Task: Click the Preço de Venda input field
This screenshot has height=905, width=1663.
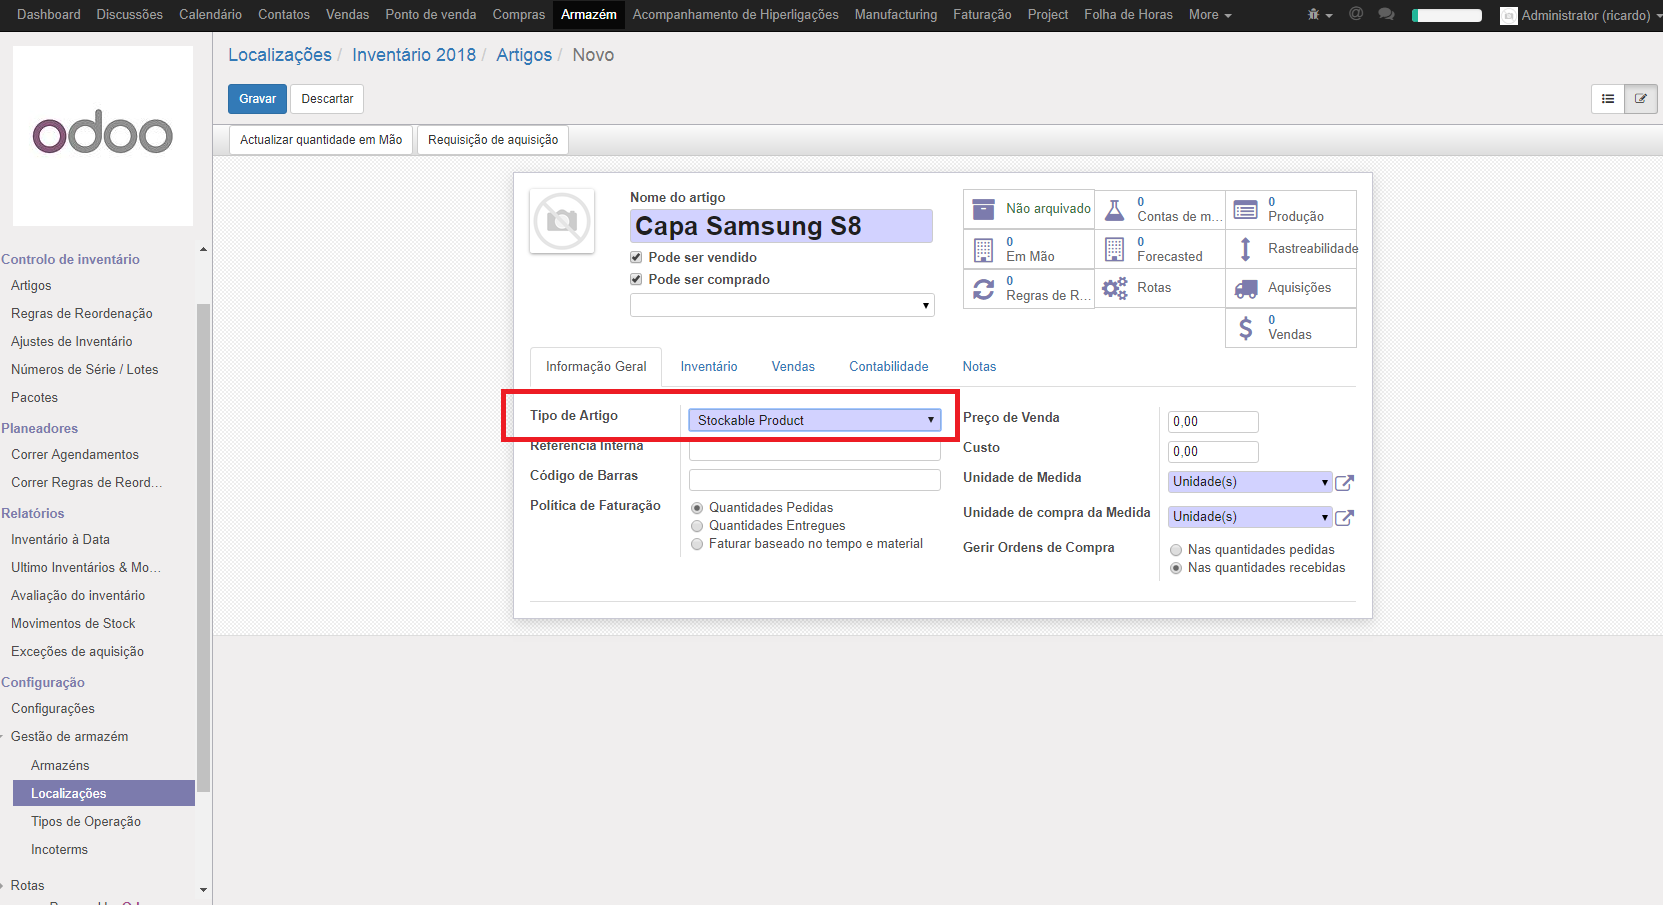Action: pos(1213,422)
